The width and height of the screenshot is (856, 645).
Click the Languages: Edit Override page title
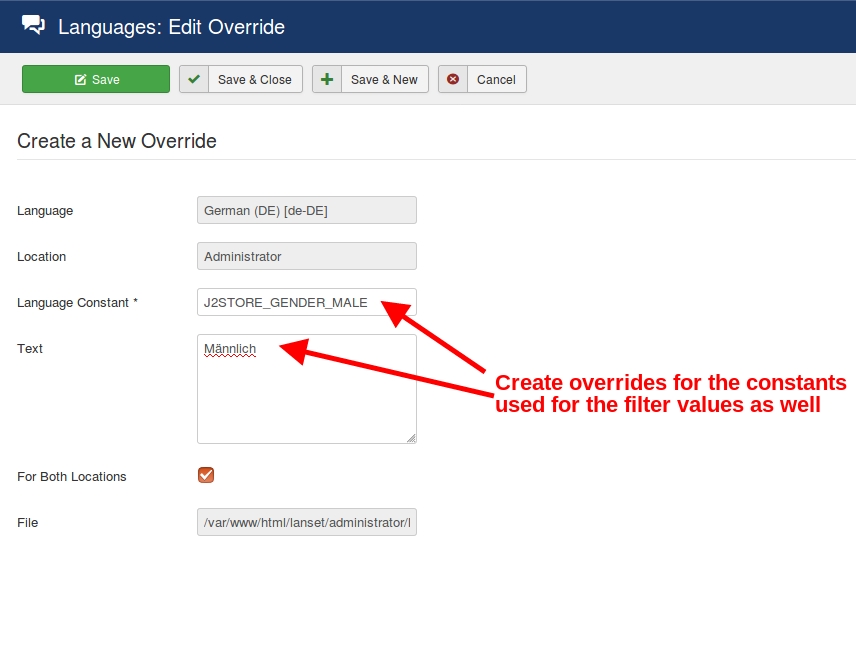click(171, 27)
